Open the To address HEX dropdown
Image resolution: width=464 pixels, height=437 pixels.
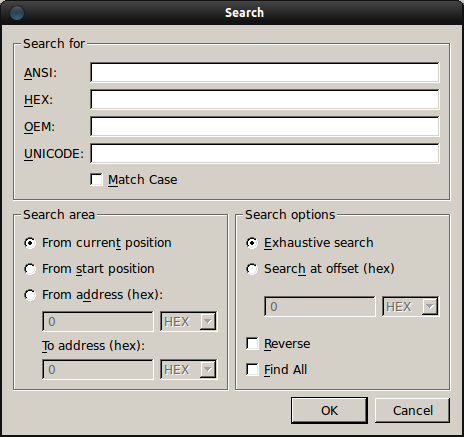189,369
